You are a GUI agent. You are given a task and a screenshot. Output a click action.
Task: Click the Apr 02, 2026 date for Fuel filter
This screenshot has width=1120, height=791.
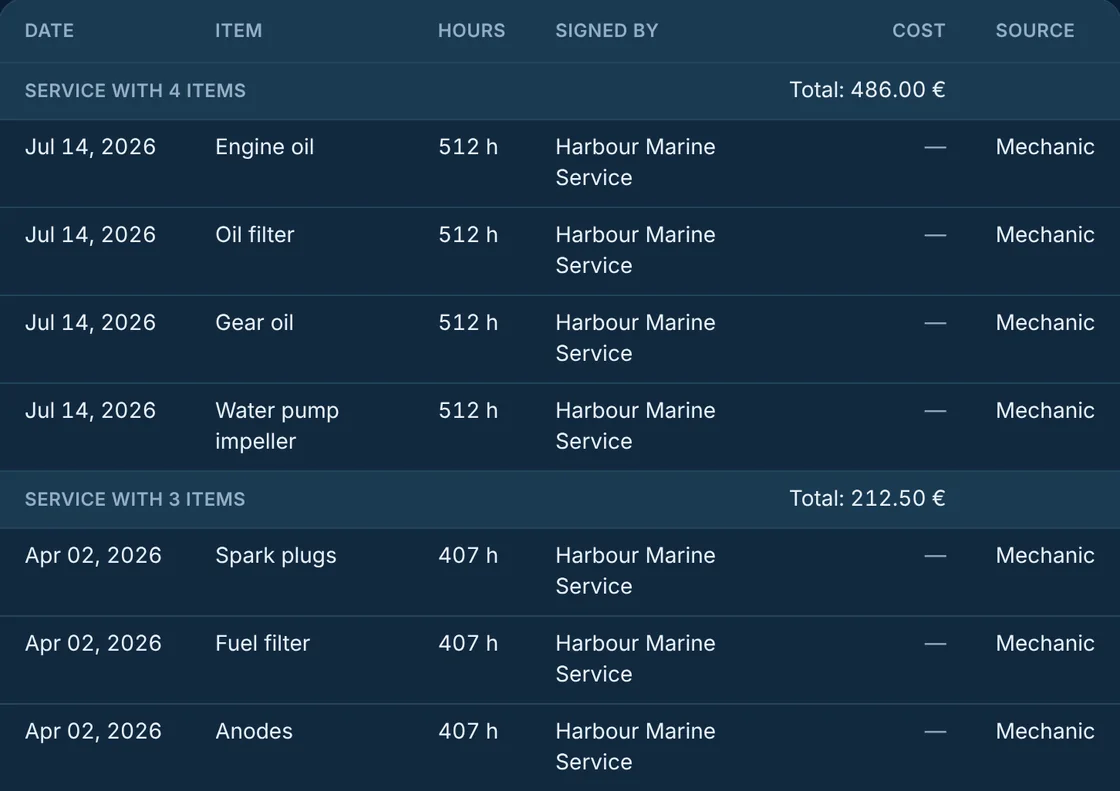[x=93, y=644]
